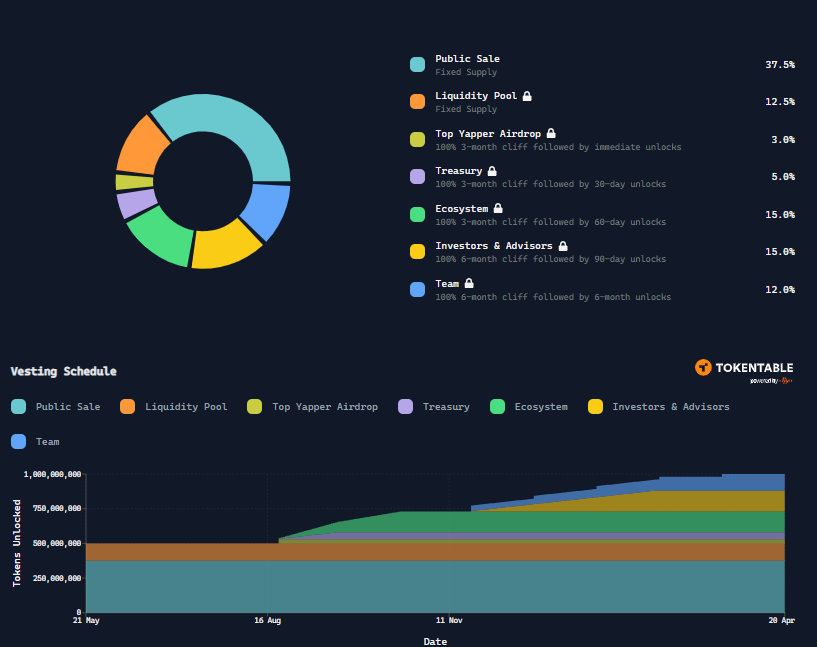Click the 'powered by' Sign link
The height and width of the screenshot is (647, 817).
tap(771, 381)
